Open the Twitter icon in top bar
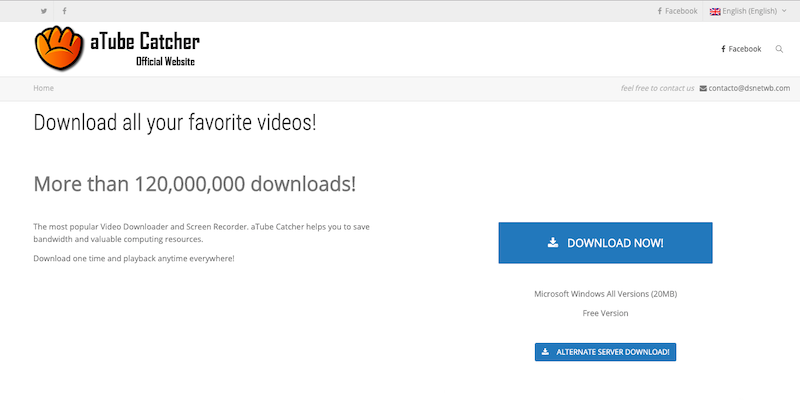 [x=44, y=11]
